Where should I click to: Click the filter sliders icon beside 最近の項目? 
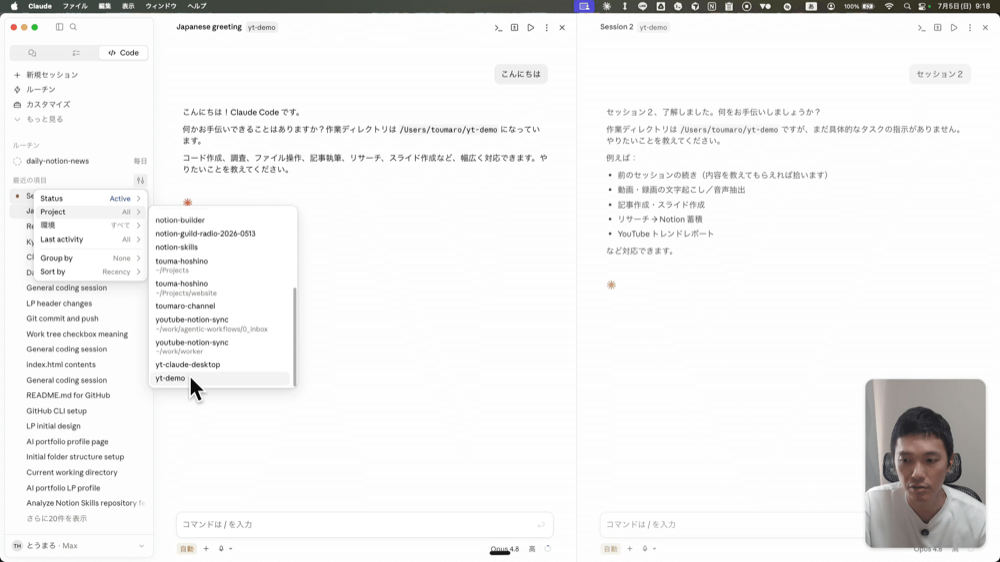coord(140,181)
